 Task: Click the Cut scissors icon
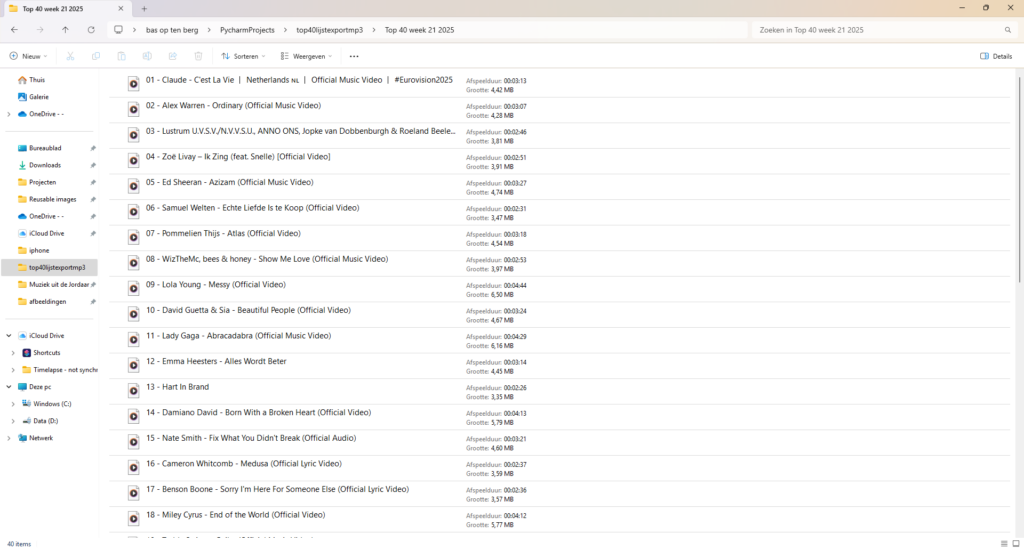coord(71,56)
